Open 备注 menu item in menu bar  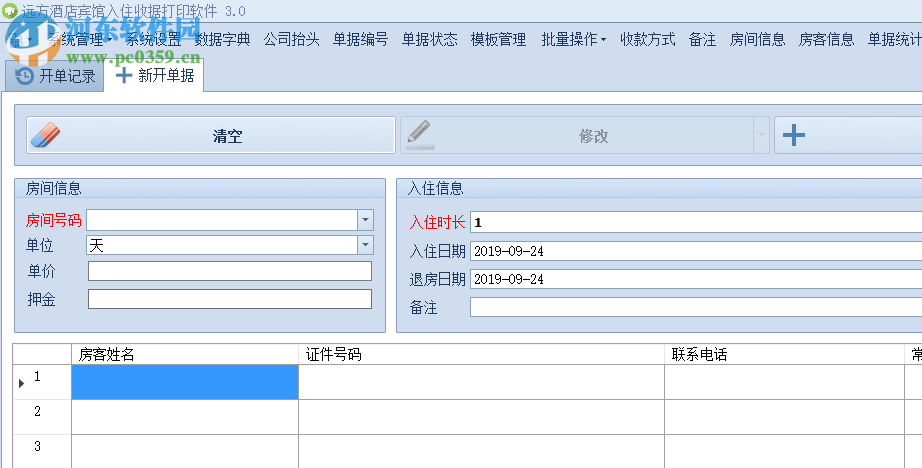(x=703, y=39)
